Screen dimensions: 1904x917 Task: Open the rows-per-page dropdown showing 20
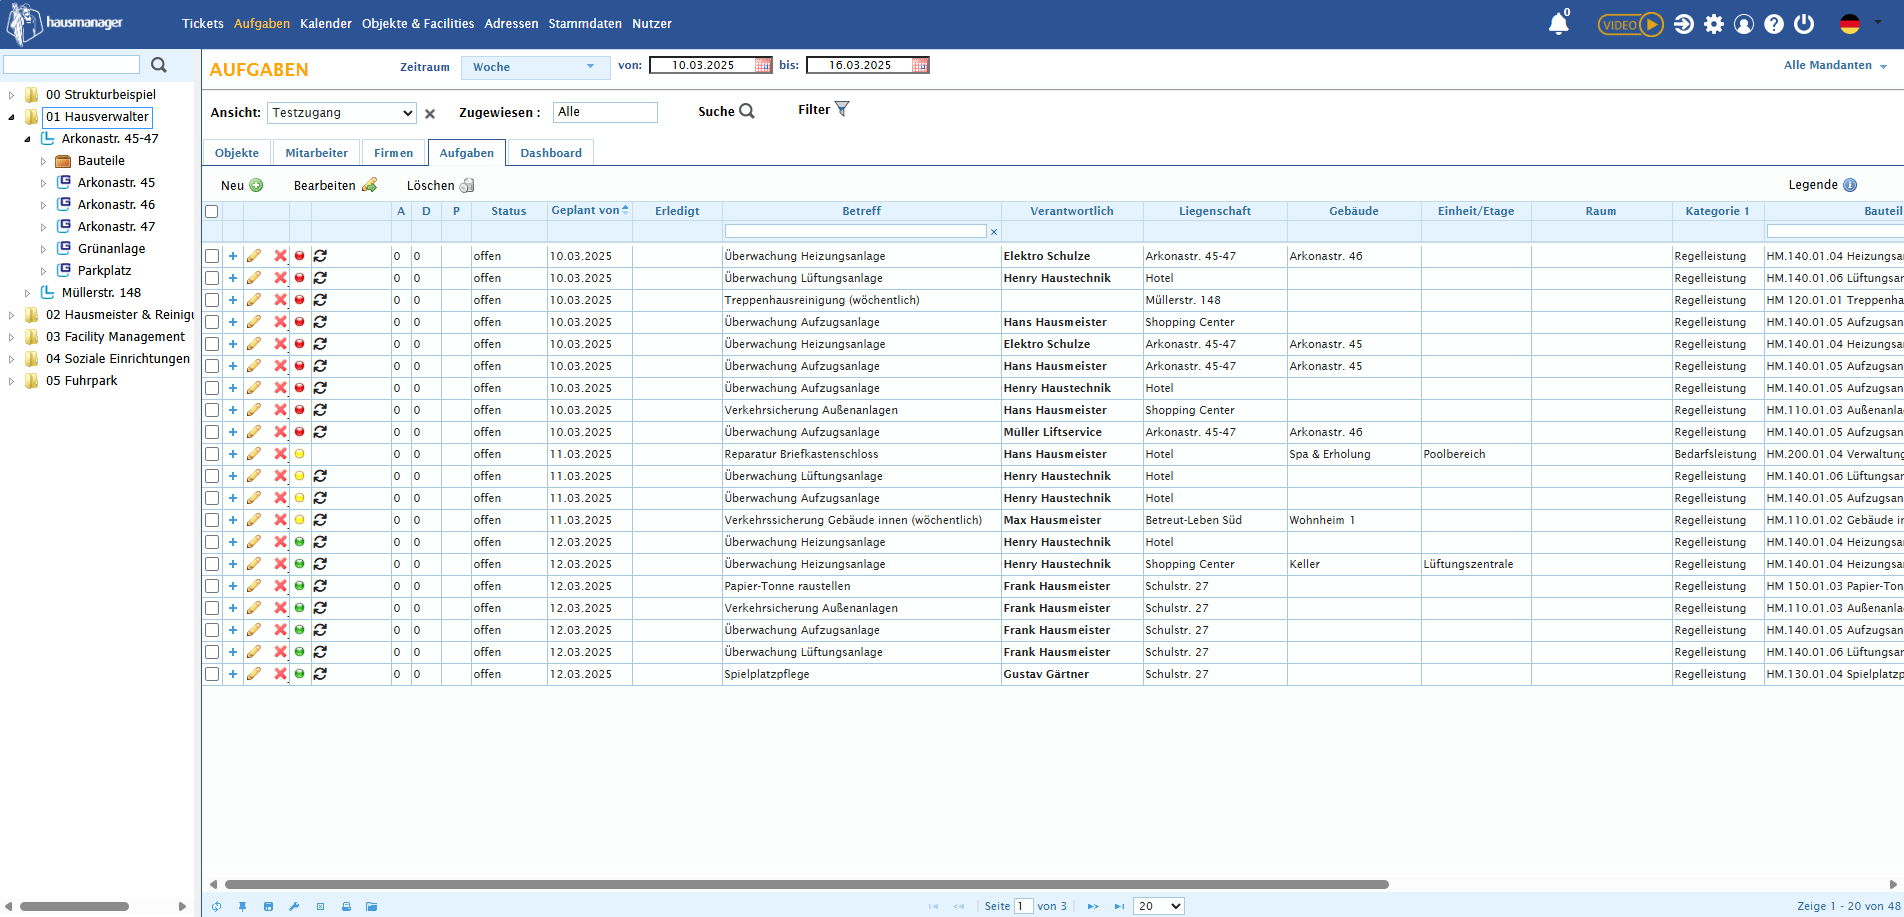pyautogui.click(x=1159, y=906)
